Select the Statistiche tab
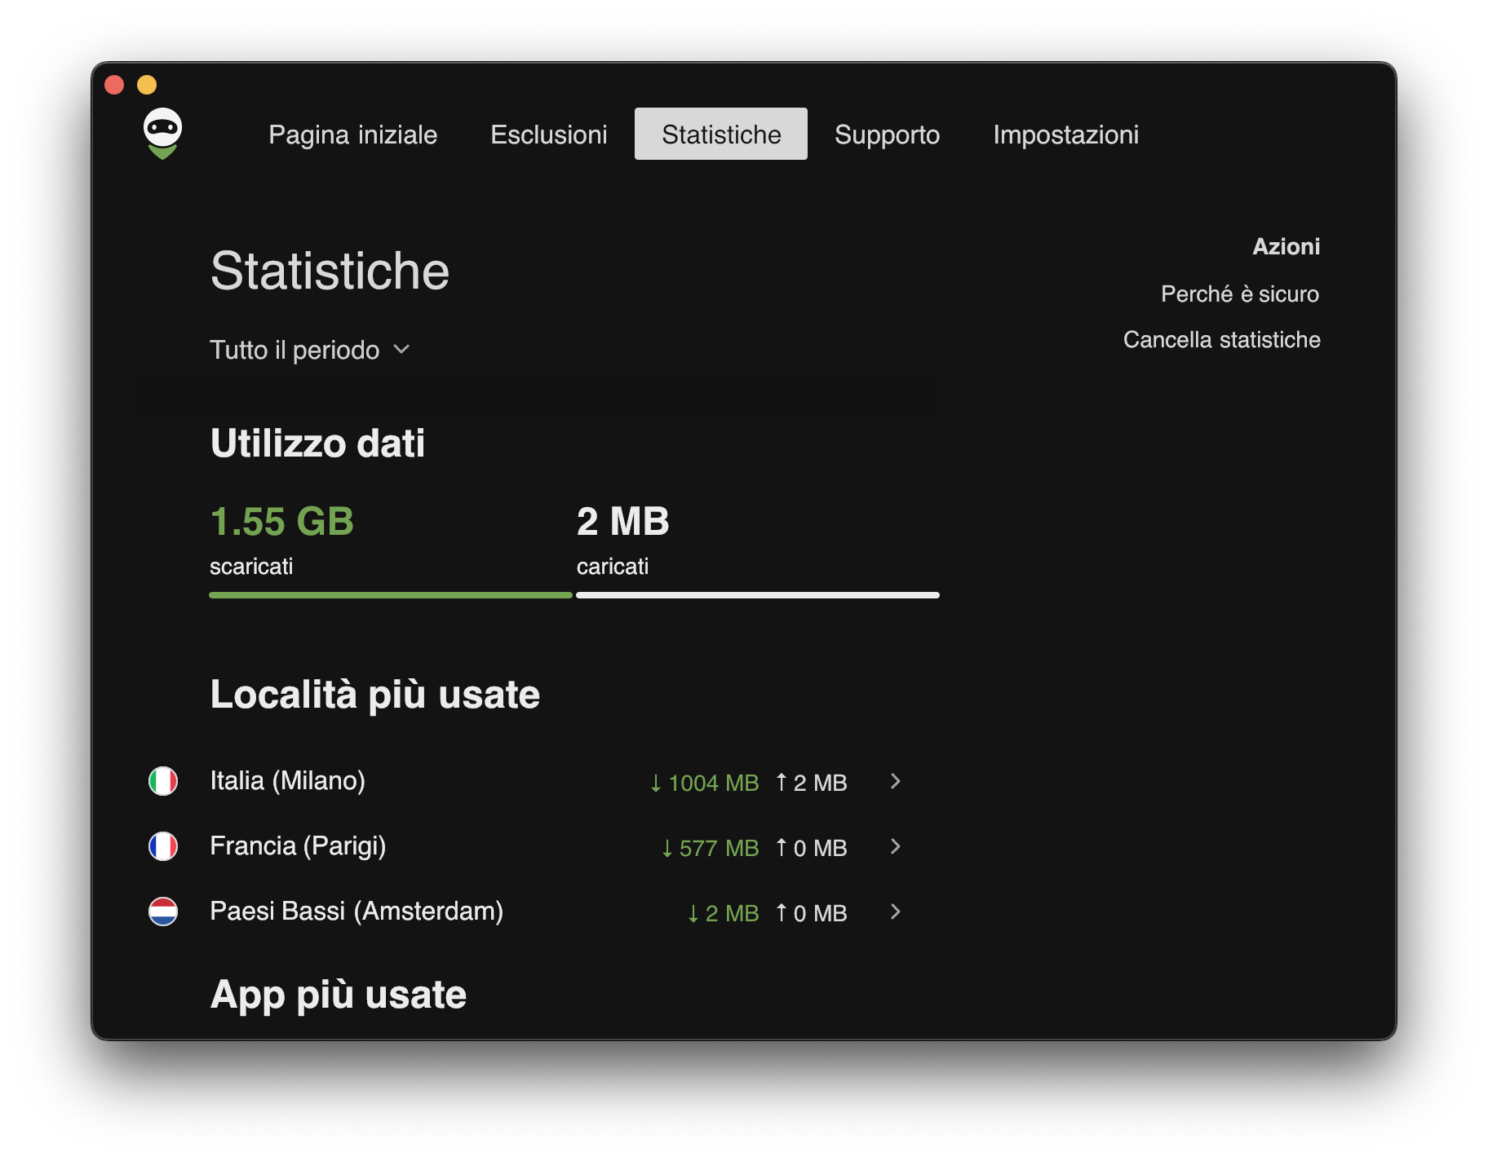The width and height of the screenshot is (1488, 1161). tap(721, 134)
